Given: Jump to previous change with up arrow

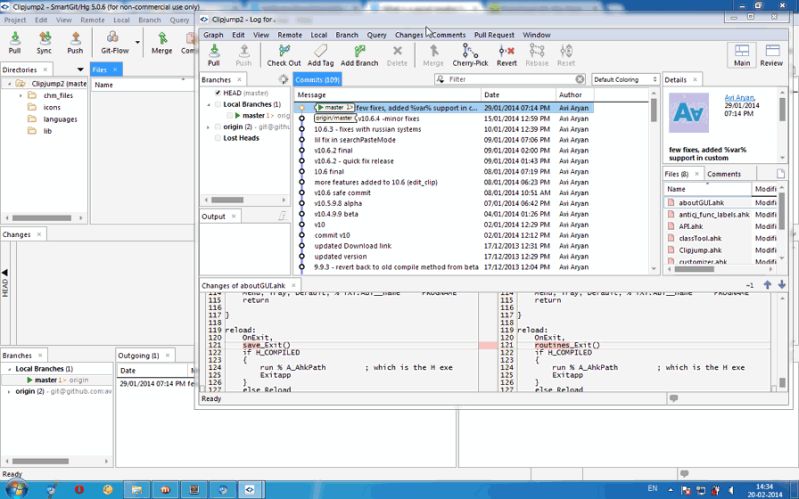Looking at the screenshot, I should [x=767, y=285].
